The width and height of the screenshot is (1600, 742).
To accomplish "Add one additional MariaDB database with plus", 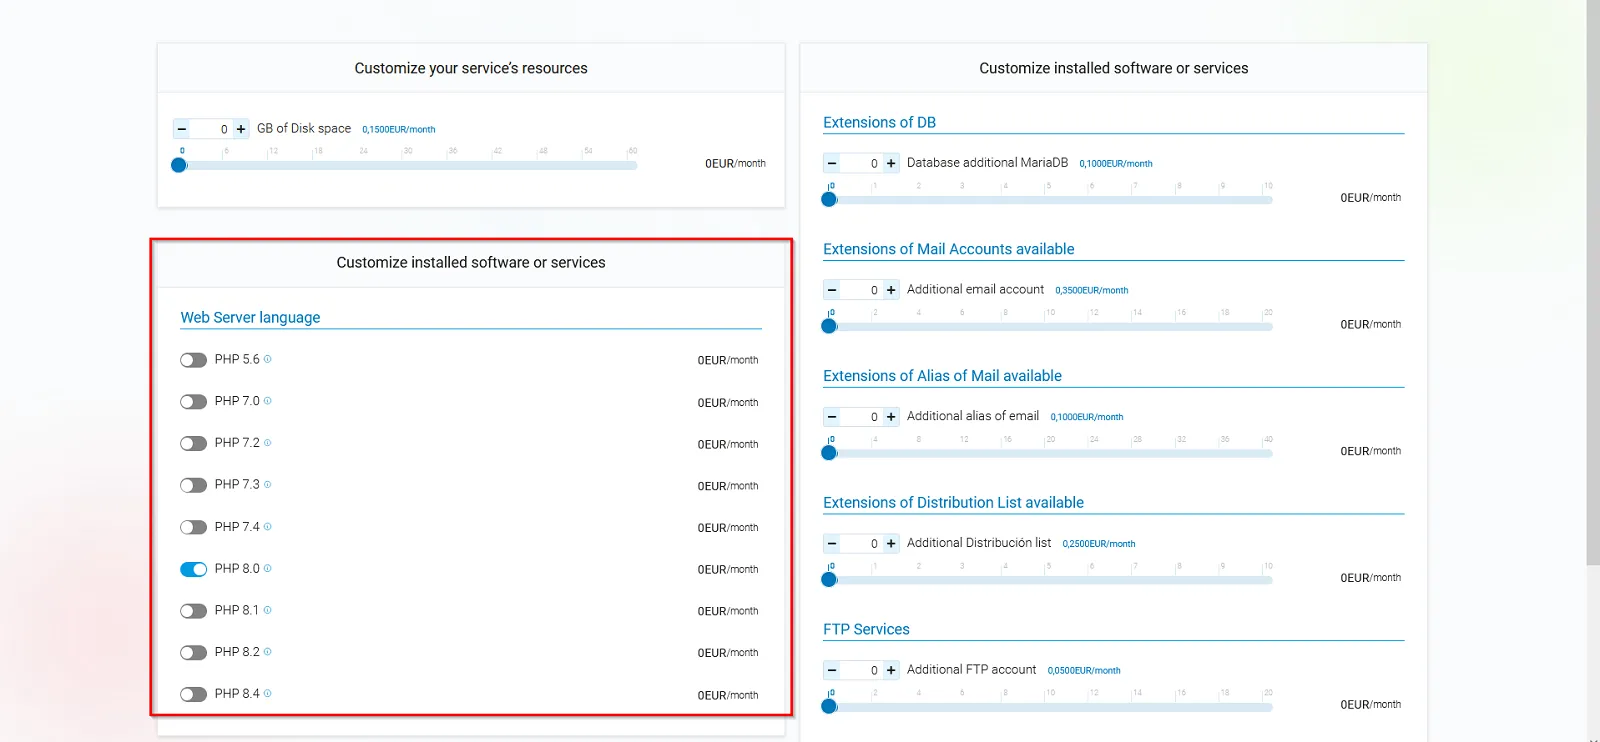I will [891, 163].
